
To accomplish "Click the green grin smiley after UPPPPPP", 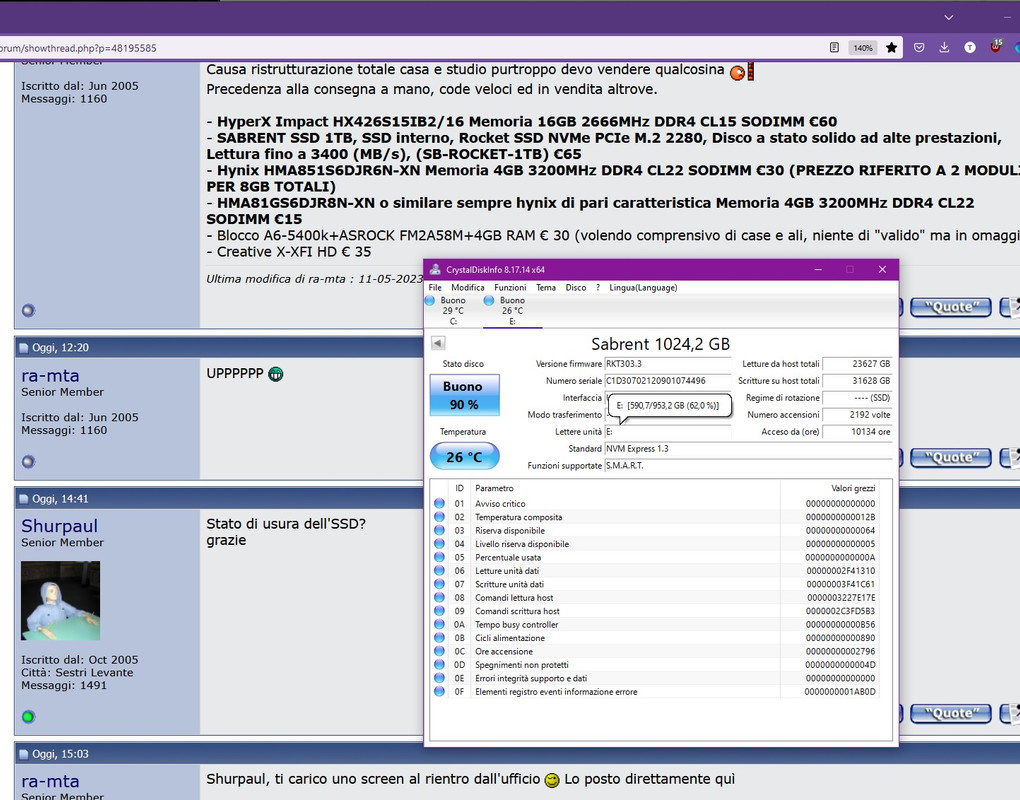I will (x=276, y=374).
